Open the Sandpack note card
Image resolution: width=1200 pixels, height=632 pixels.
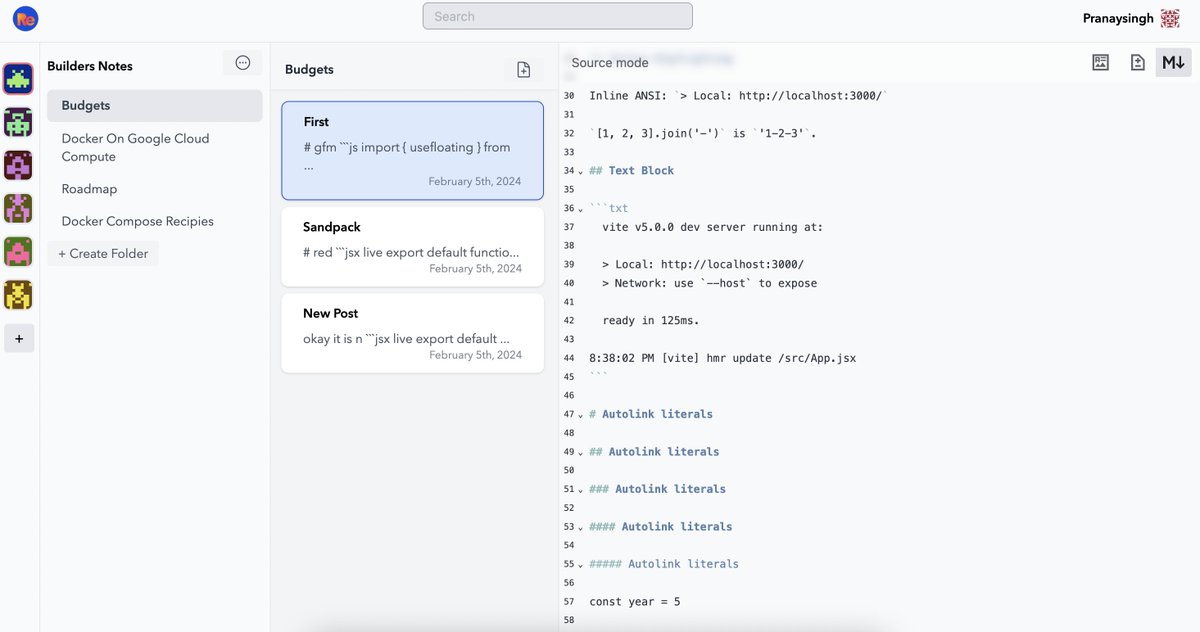[x=413, y=246]
